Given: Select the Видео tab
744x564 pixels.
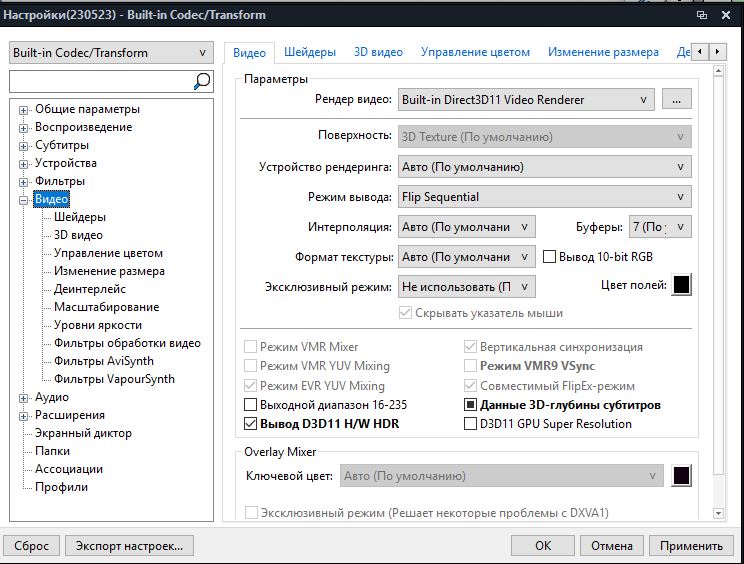Looking at the screenshot, I should (x=249, y=53).
